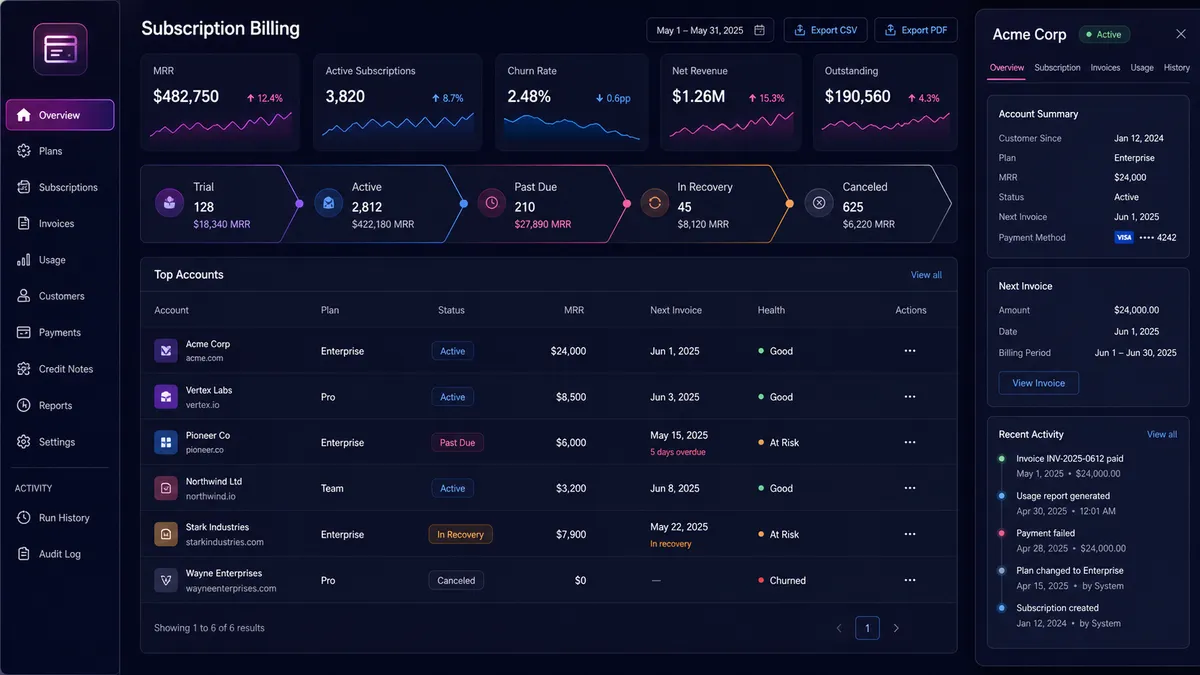Click the Pioneer Co account logo
Screen dimensions: 1200x675
166,443
